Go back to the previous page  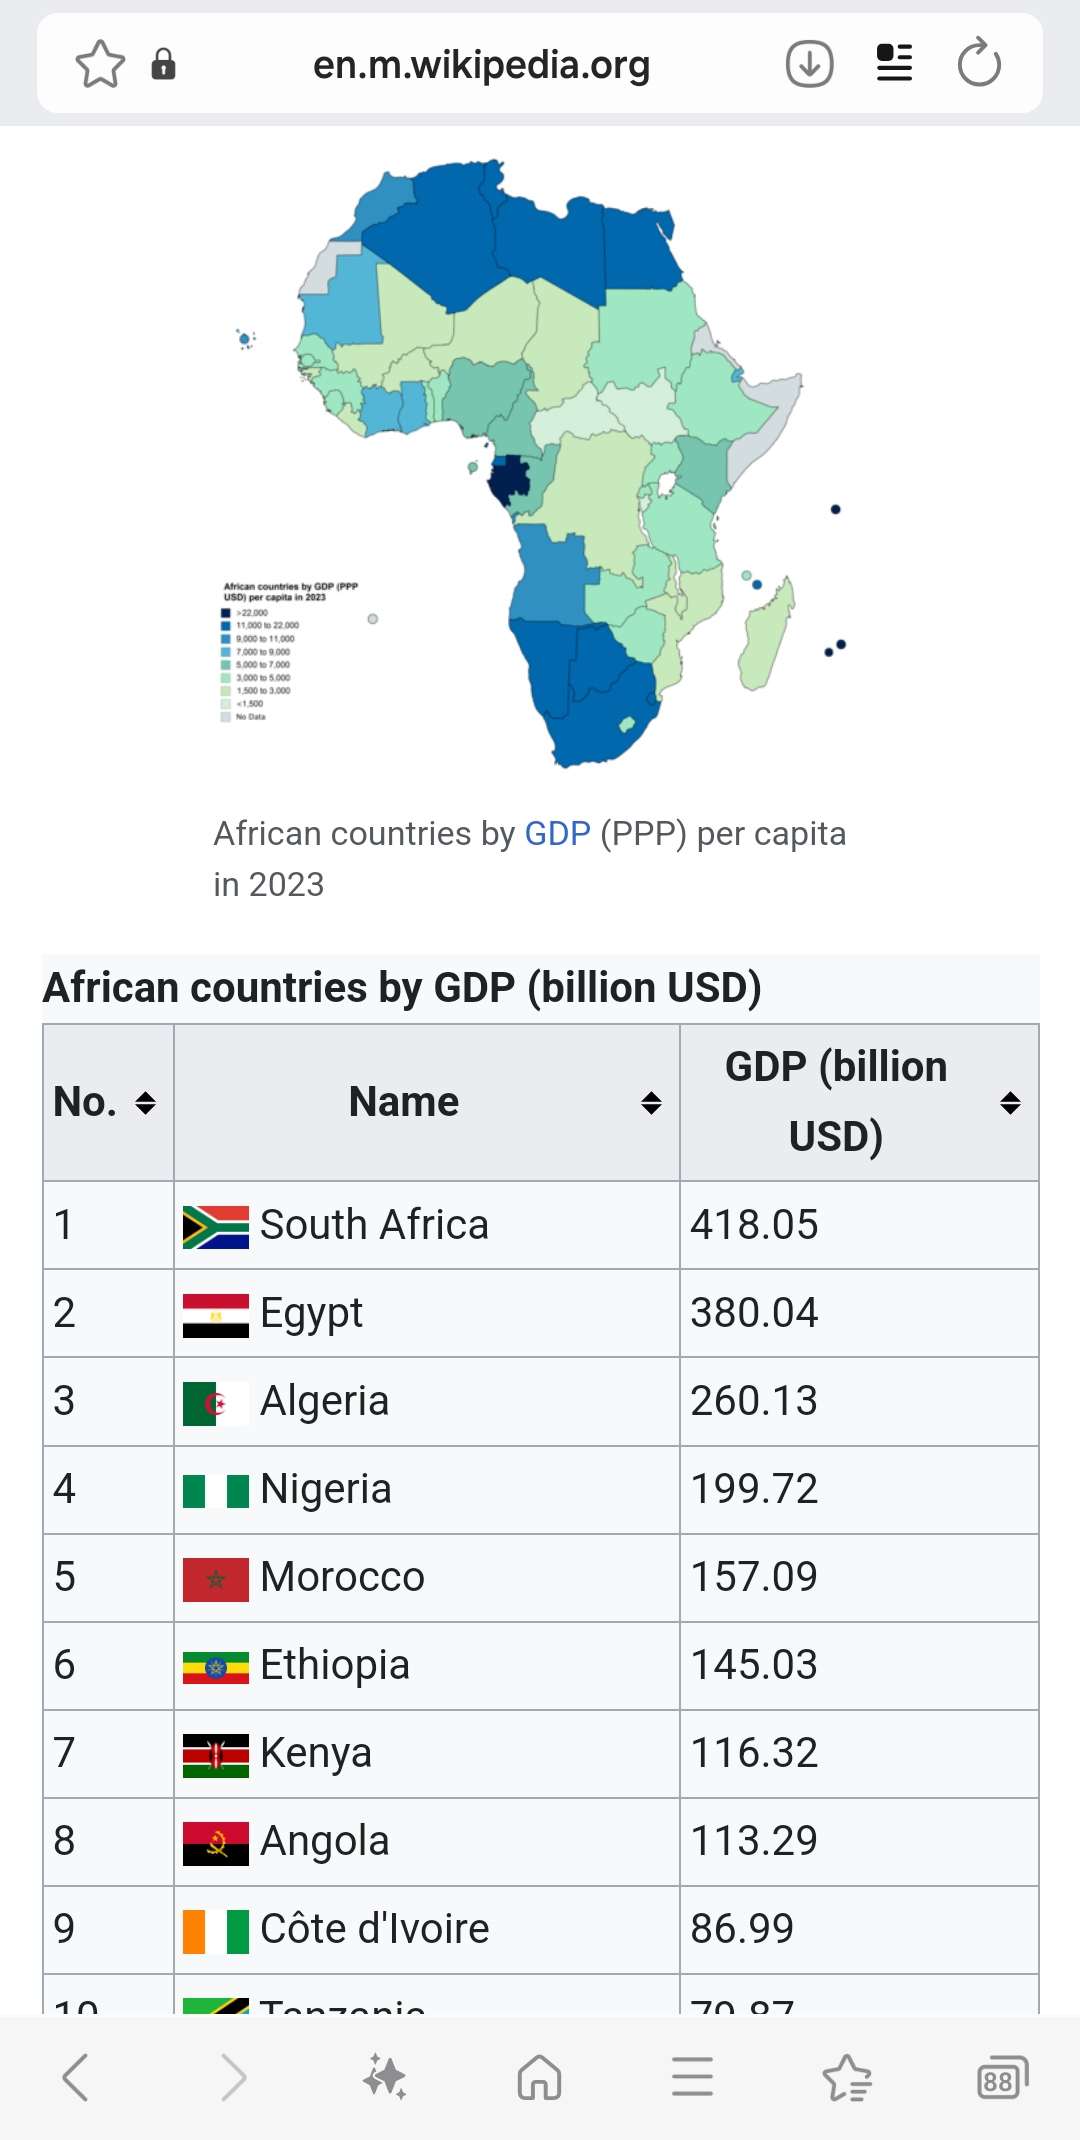(76, 2077)
